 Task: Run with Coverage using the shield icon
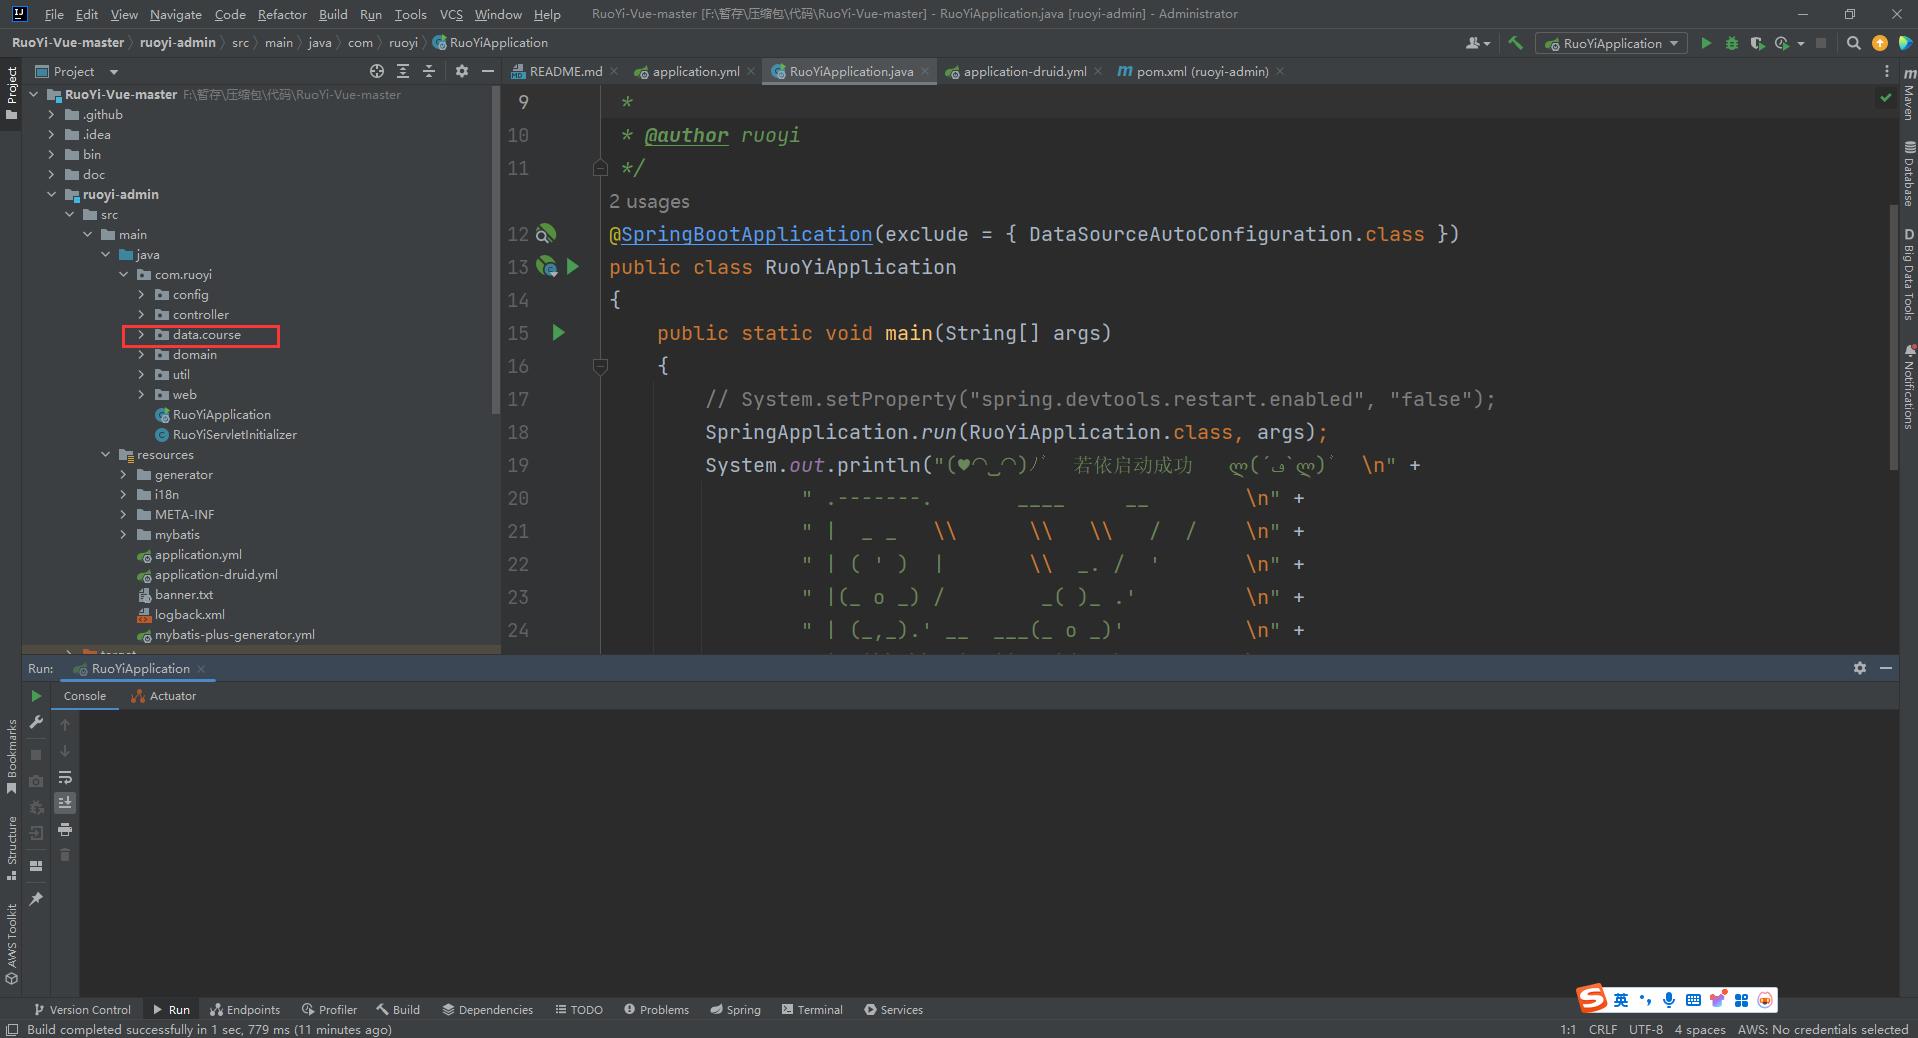pos(1757,43)
